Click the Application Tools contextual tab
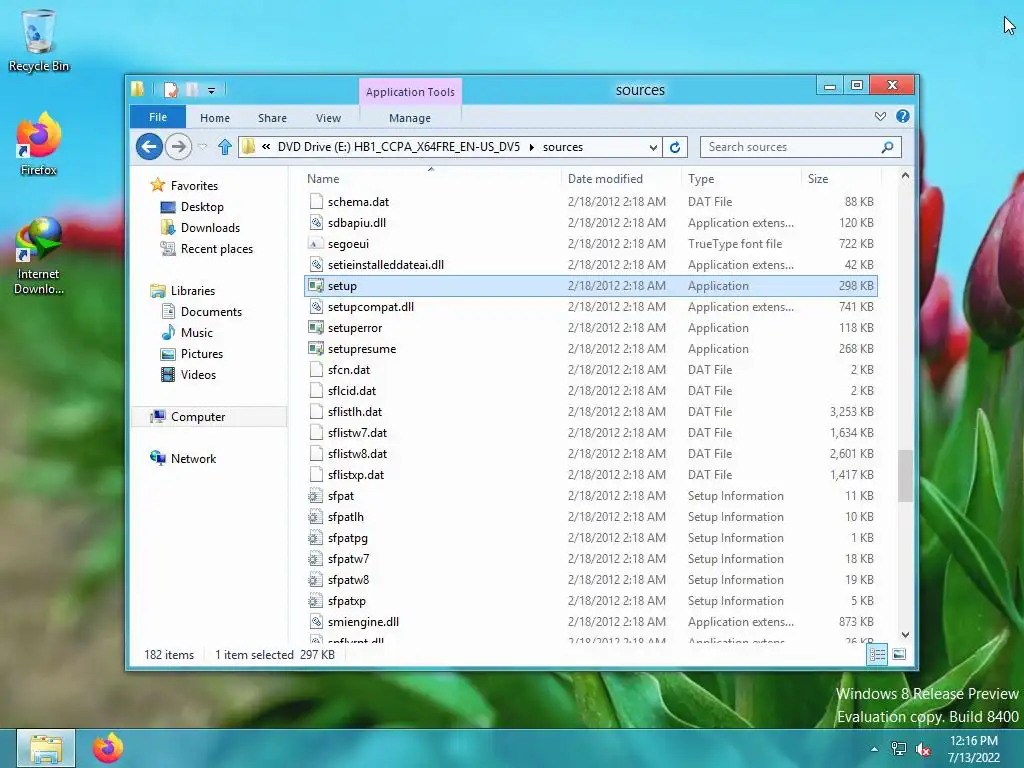Image resolution: width=1024 pixels, height=768 pixels. (x=410, y=92)
